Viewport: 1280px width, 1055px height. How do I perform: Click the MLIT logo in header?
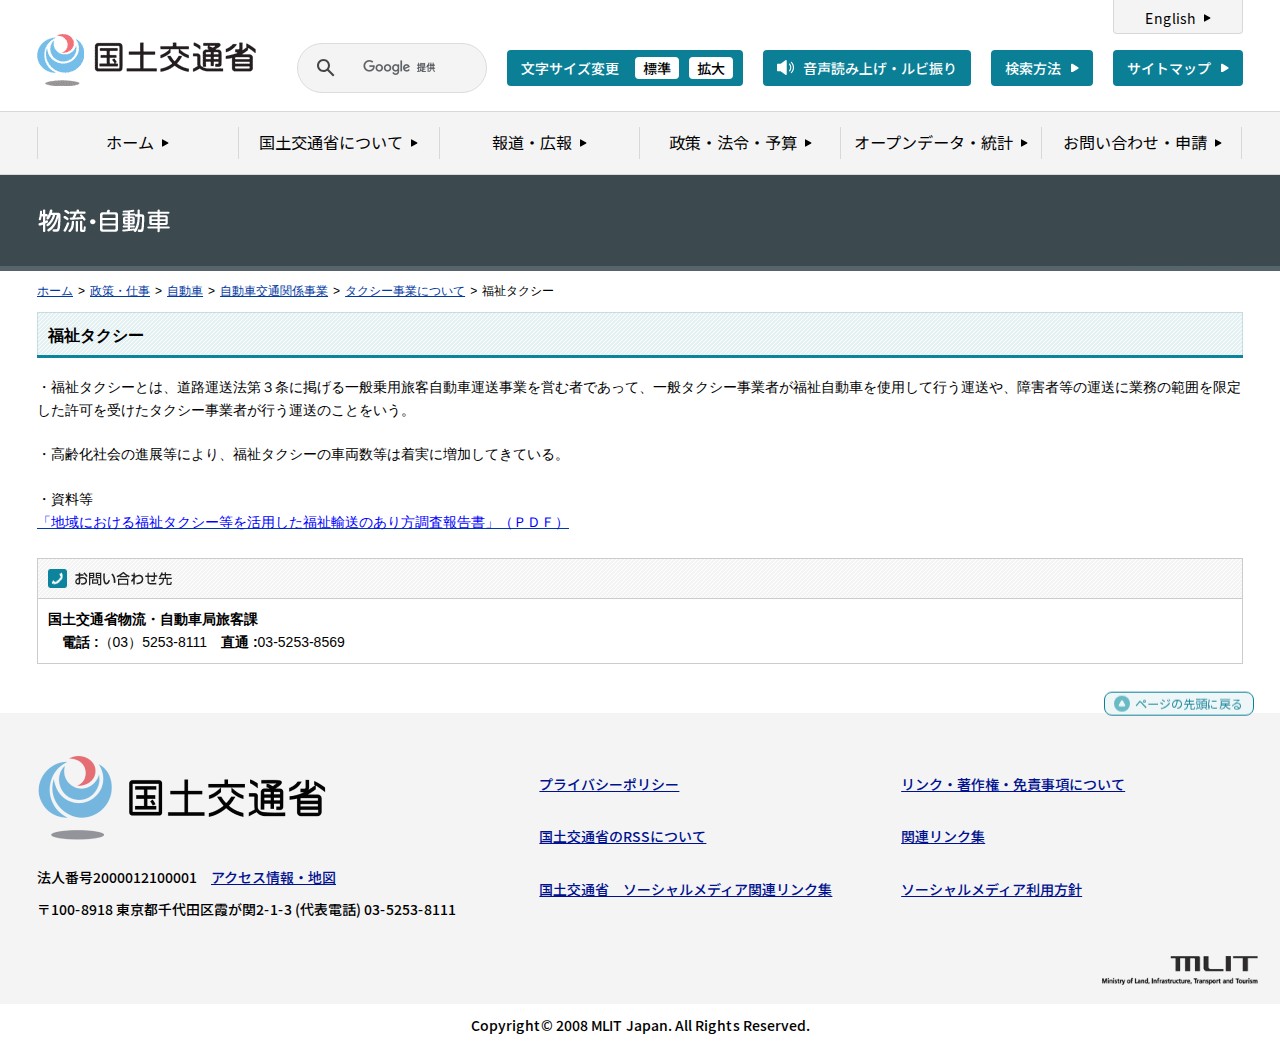pyautogui.click(x=147, y=59)
